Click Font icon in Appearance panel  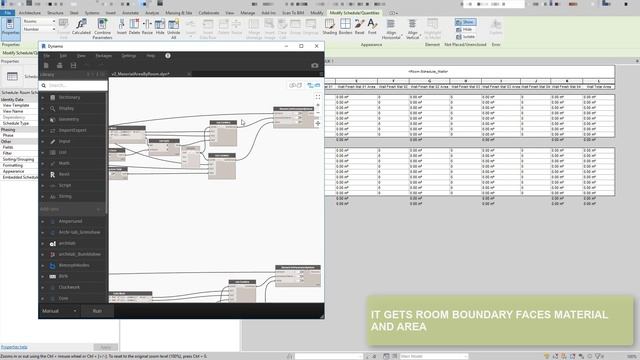click(372, 27)
